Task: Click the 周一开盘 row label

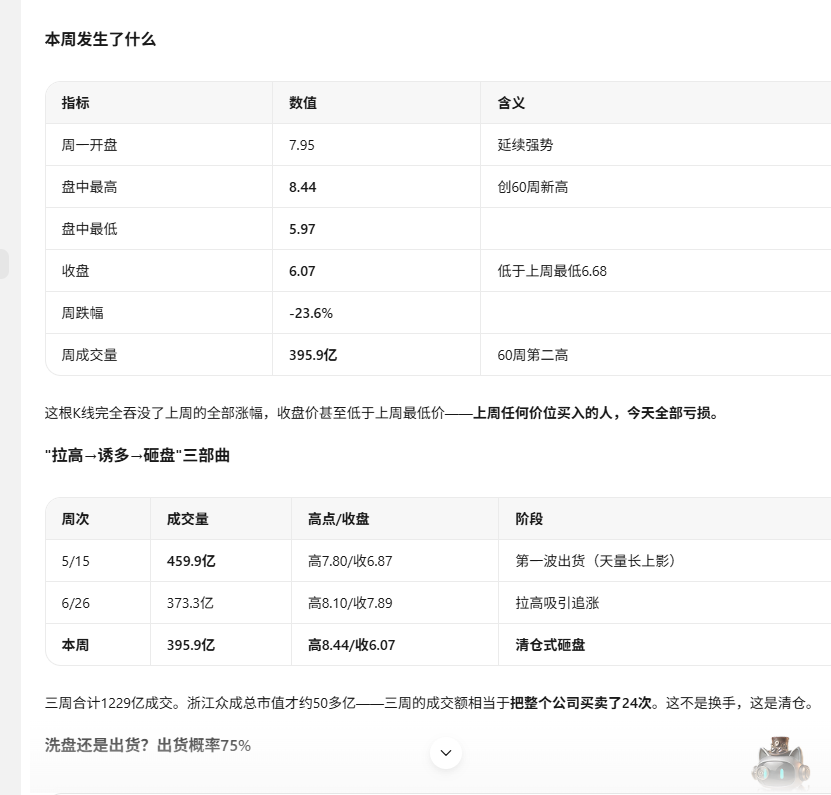Action: 89,145
